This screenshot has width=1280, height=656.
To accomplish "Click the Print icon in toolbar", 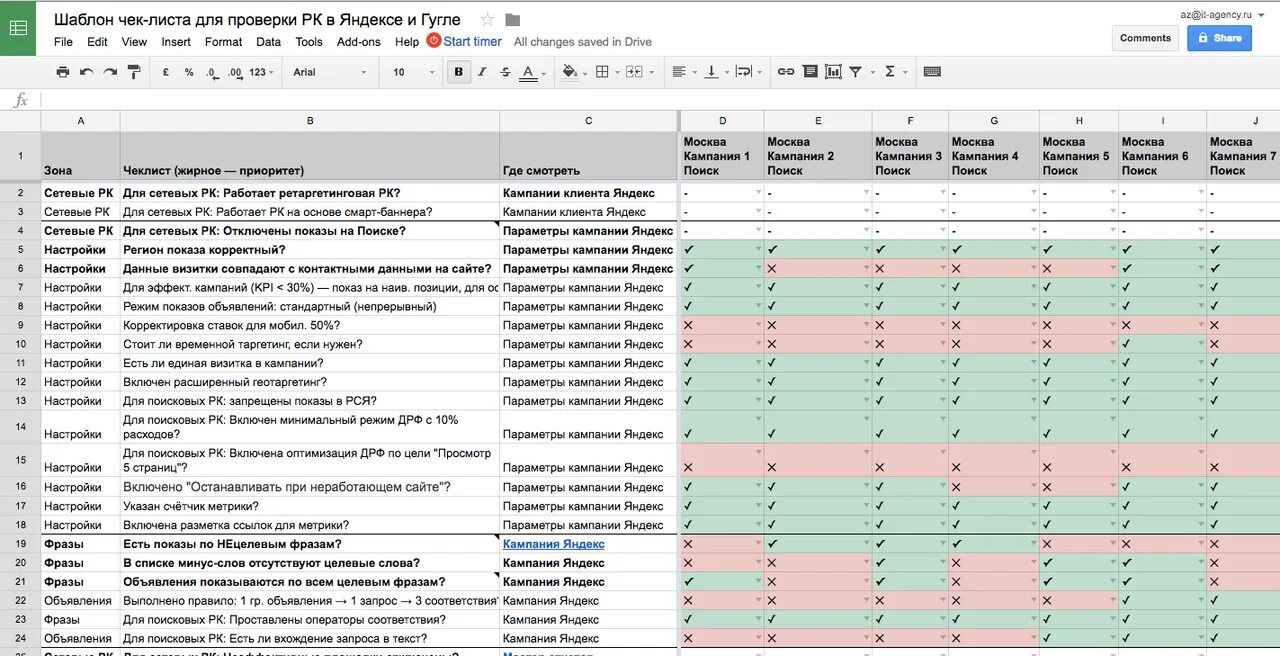I will pos(63,72).
